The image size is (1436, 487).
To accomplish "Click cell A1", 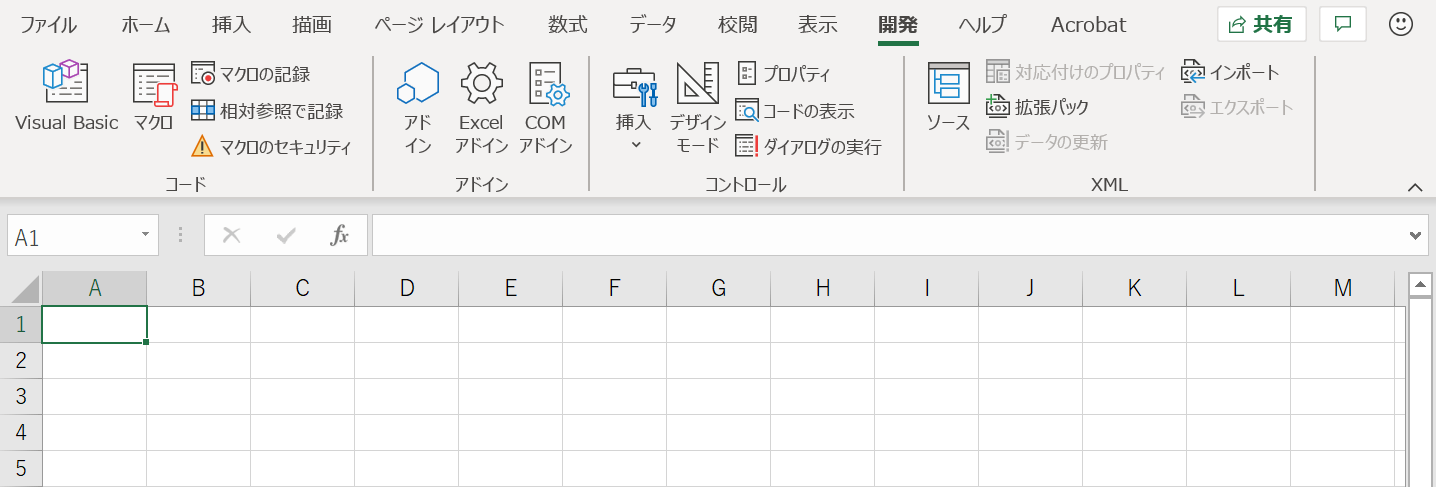I will point(95,324).
